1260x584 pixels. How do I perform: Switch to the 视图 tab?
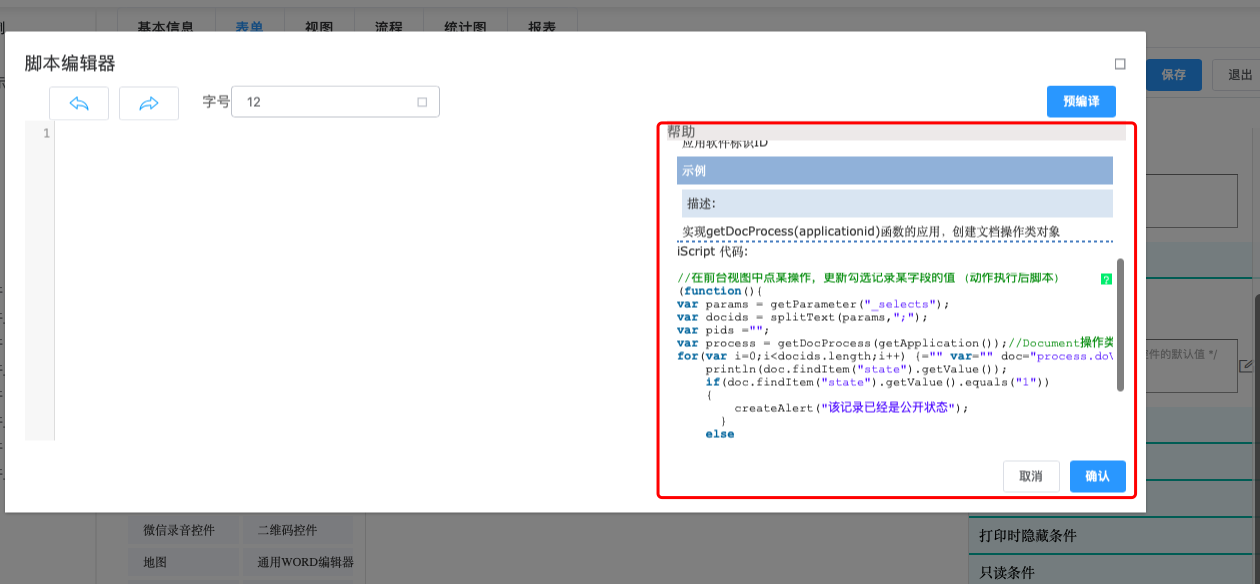coord(319,28)
